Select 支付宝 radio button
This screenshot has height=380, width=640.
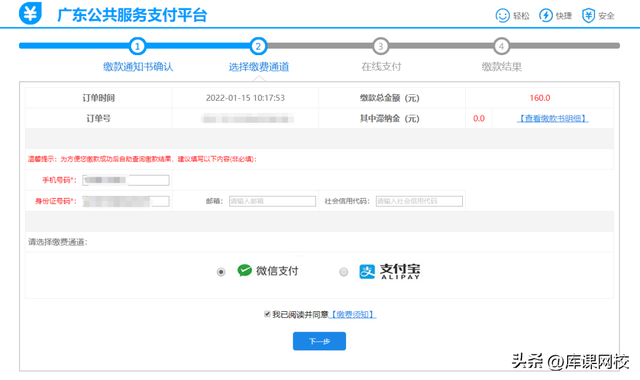point(344,272)
